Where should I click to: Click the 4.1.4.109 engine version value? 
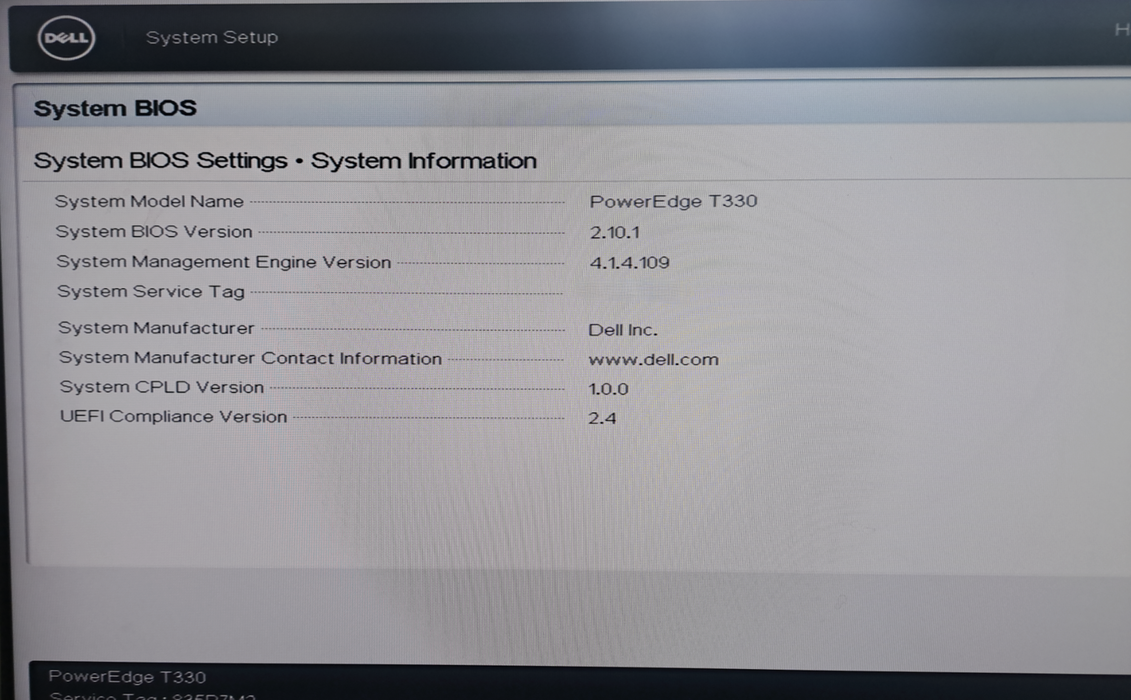tap(630, 263)
